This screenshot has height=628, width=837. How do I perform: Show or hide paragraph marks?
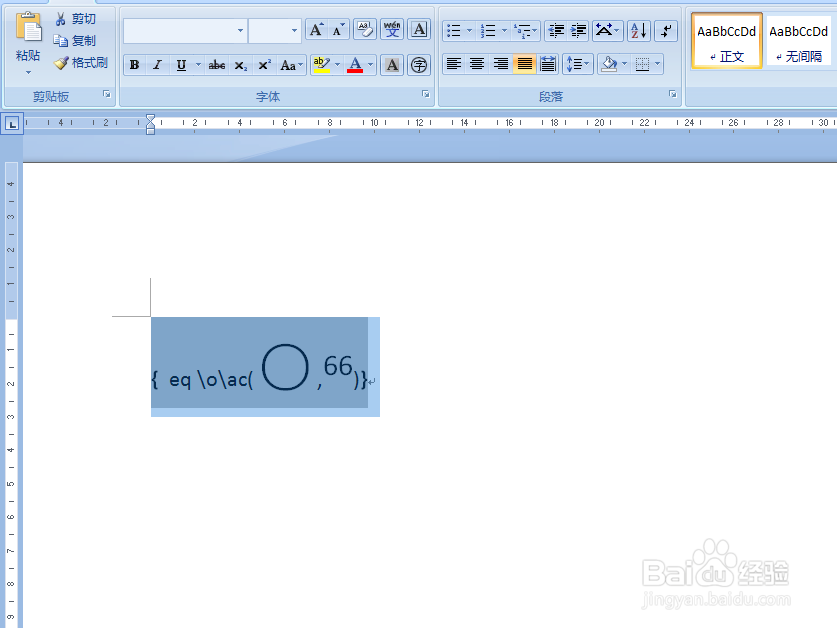click(x=666, y=30)
